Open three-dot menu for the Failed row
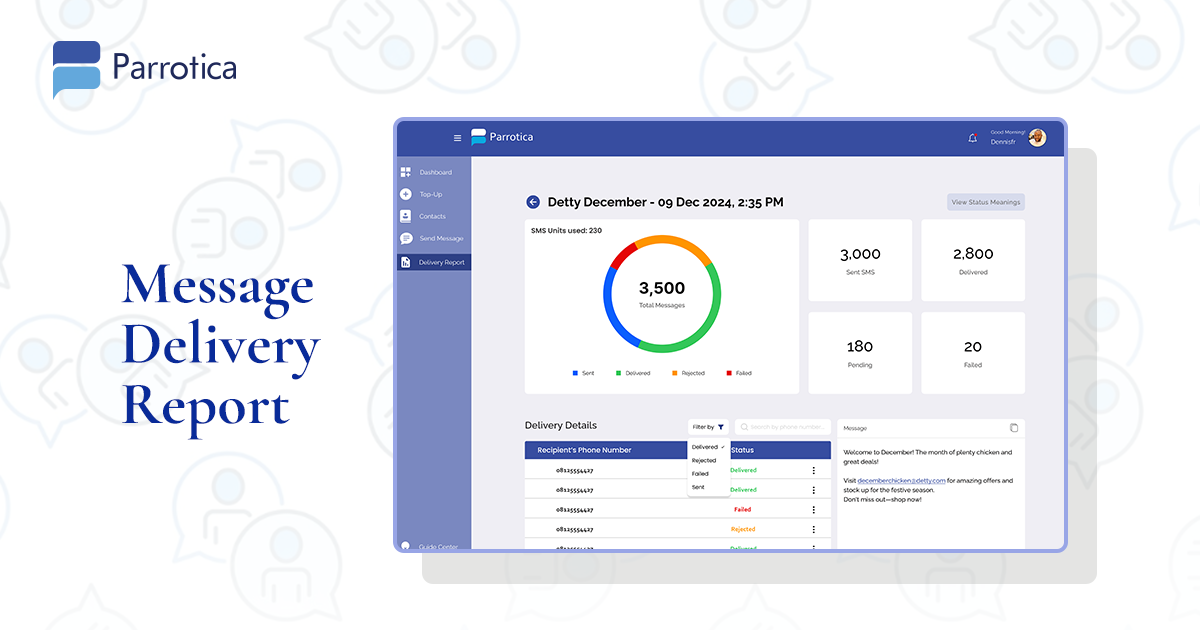 point(813,510)
